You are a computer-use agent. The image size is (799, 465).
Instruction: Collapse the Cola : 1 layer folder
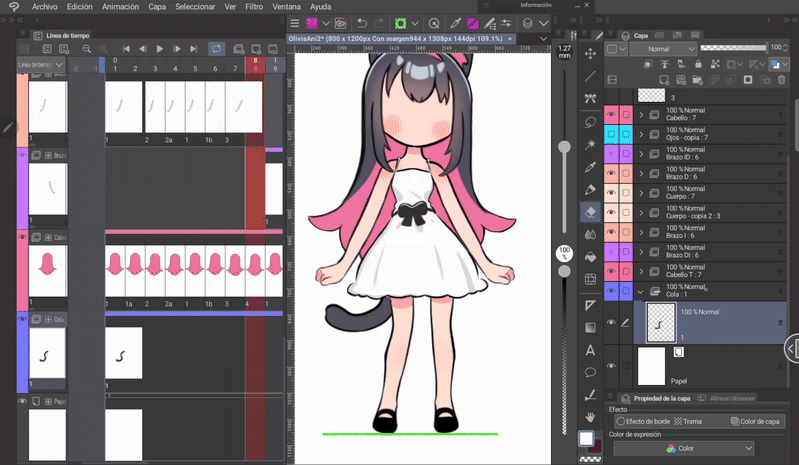pyautogui.click(x=641, y=291)
